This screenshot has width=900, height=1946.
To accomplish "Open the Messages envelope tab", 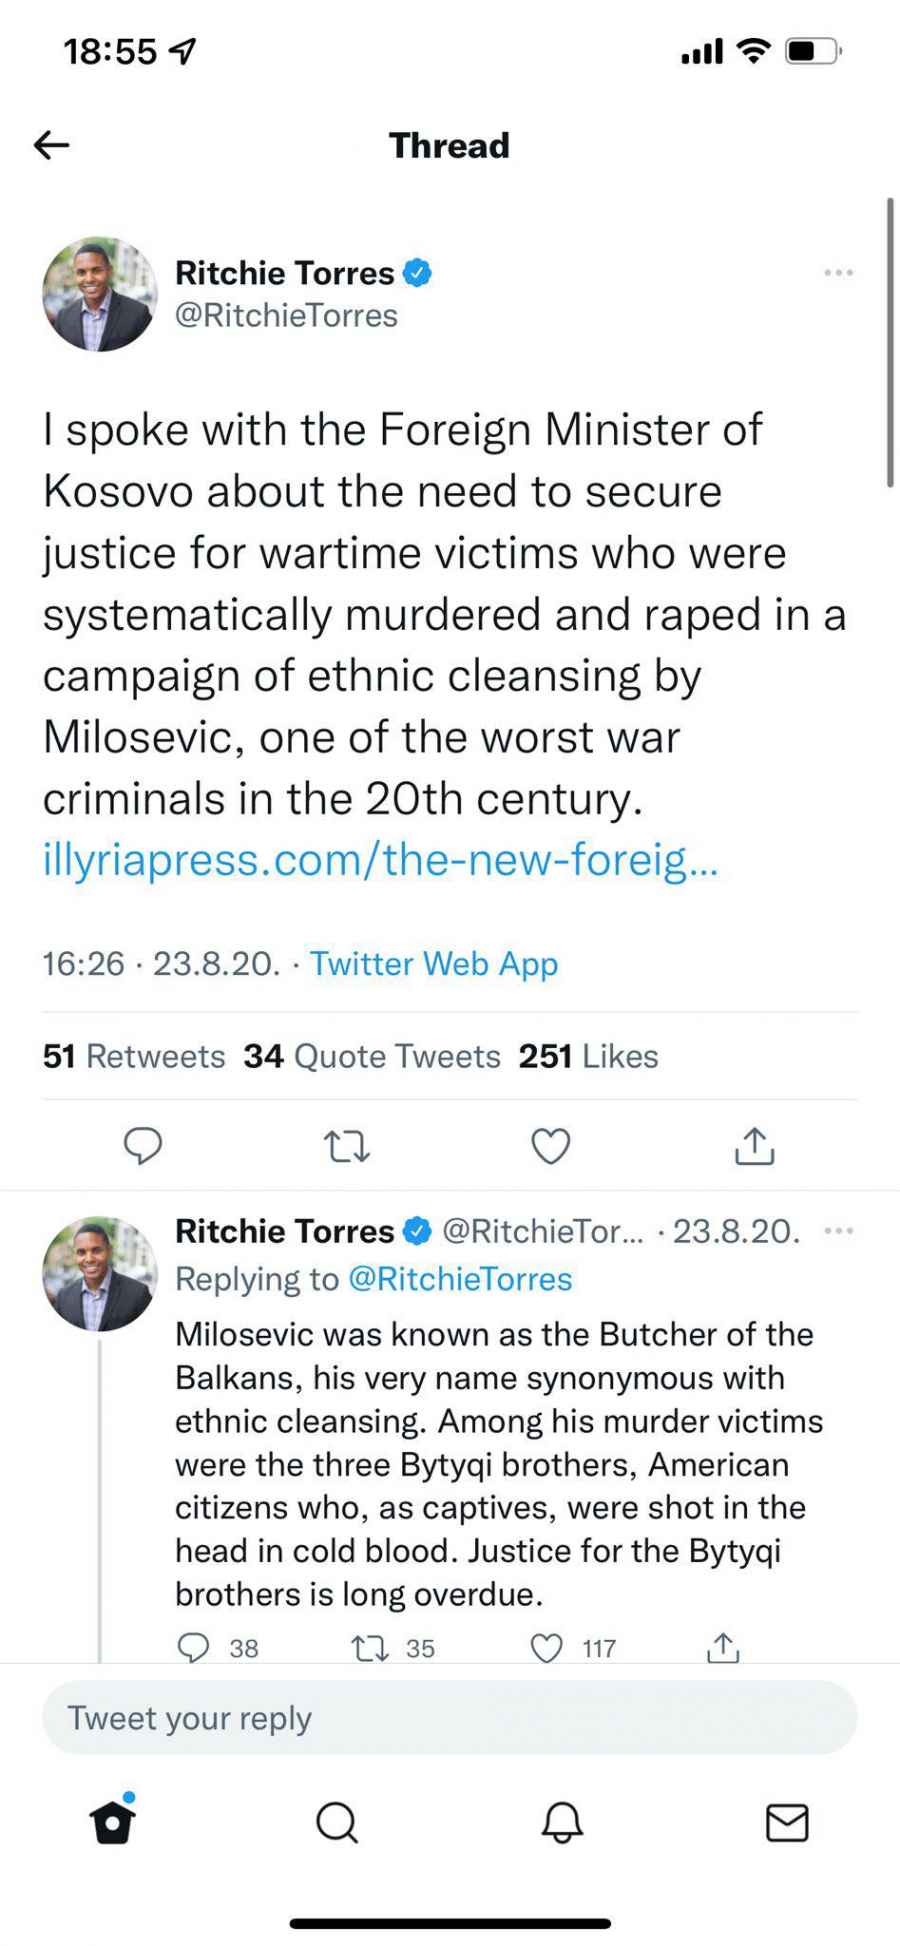I will 787,1822.
